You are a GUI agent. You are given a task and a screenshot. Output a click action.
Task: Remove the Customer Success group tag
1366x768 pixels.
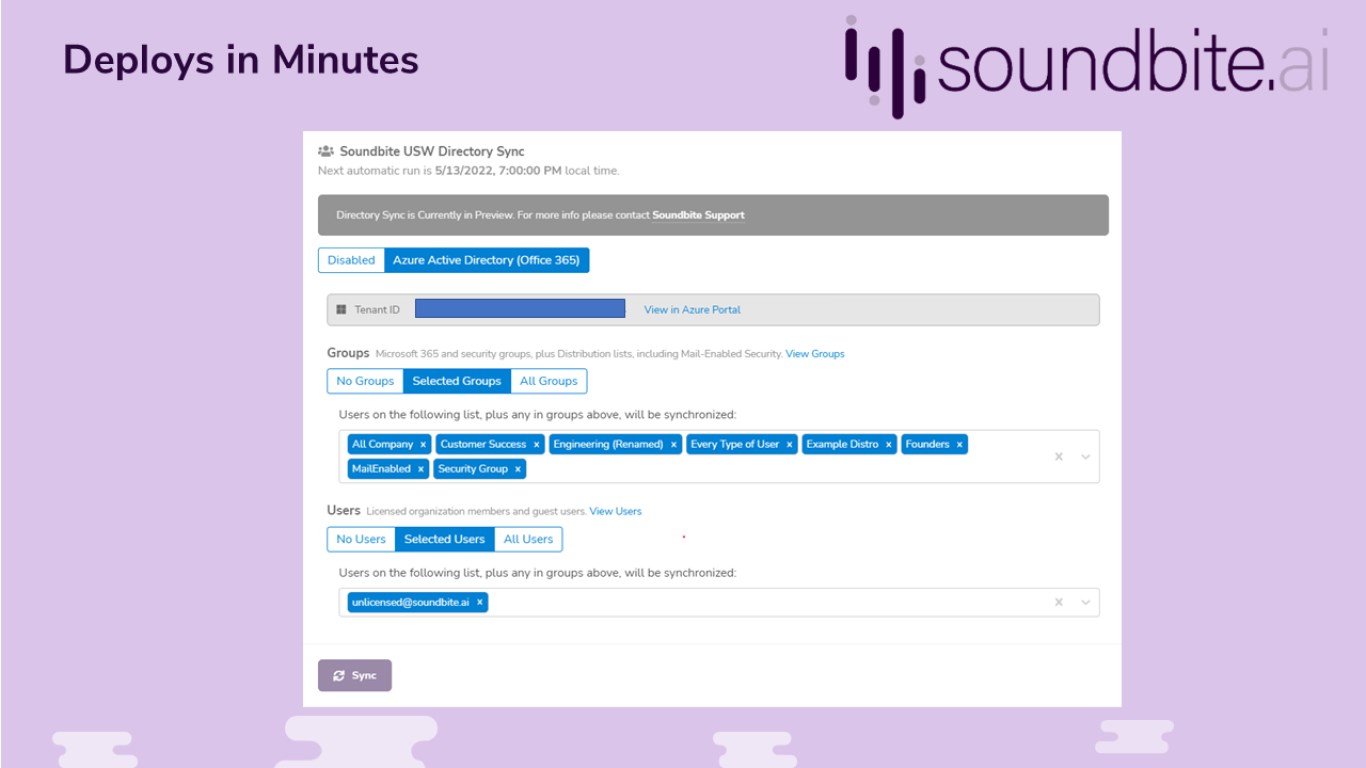(536, 444)
